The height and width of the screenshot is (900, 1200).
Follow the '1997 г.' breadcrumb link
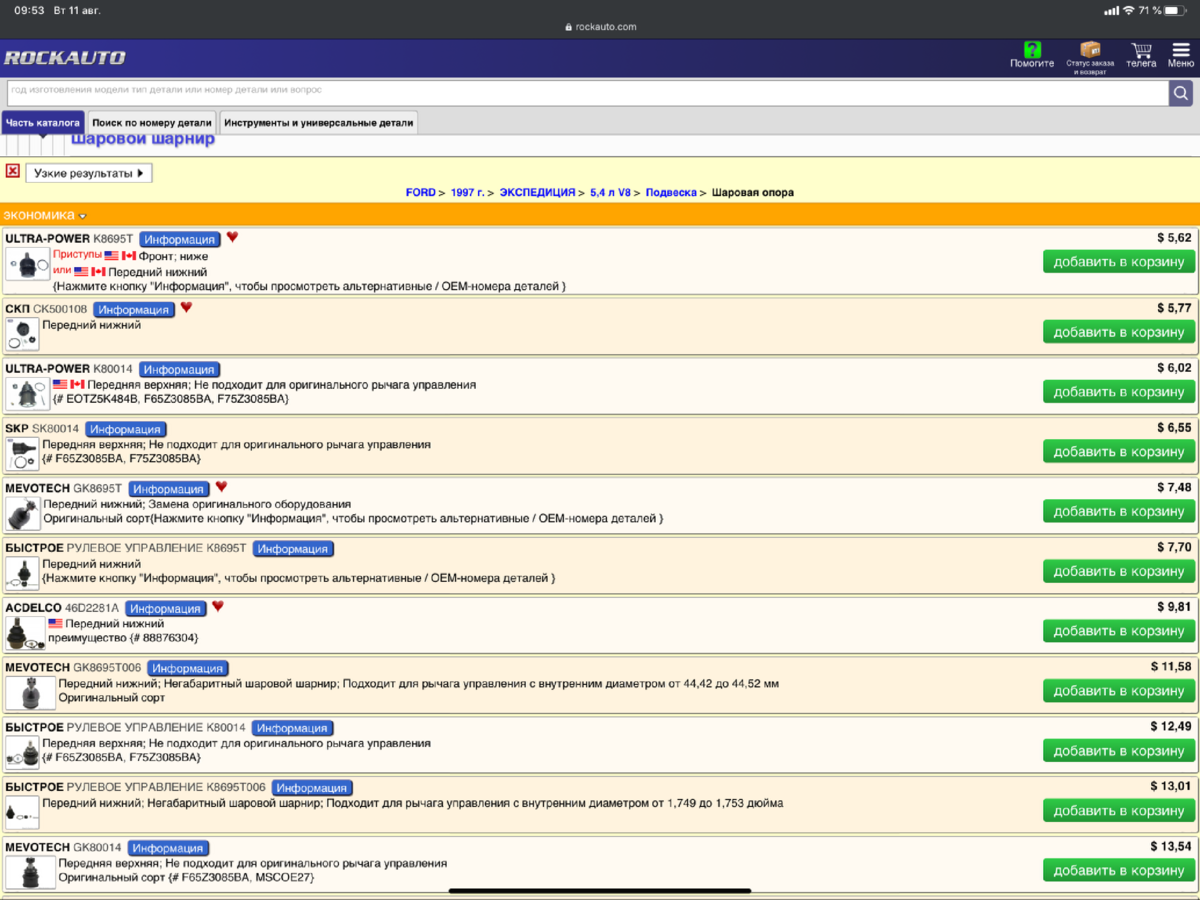click(467, 192)
